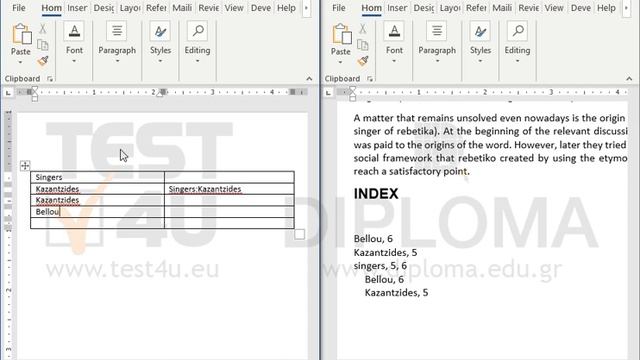Open References tab in right window
Screen dimensions: 640x360
point(476,8)
